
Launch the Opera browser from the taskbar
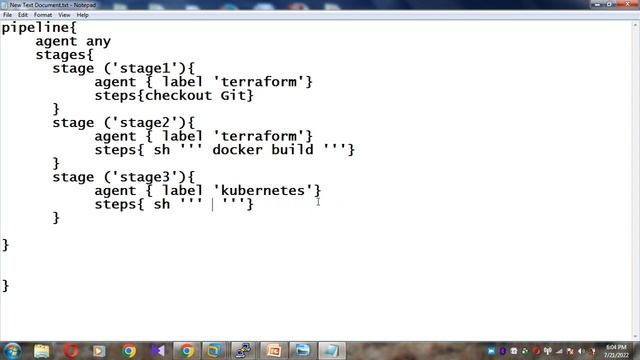(x=71, y=351)
